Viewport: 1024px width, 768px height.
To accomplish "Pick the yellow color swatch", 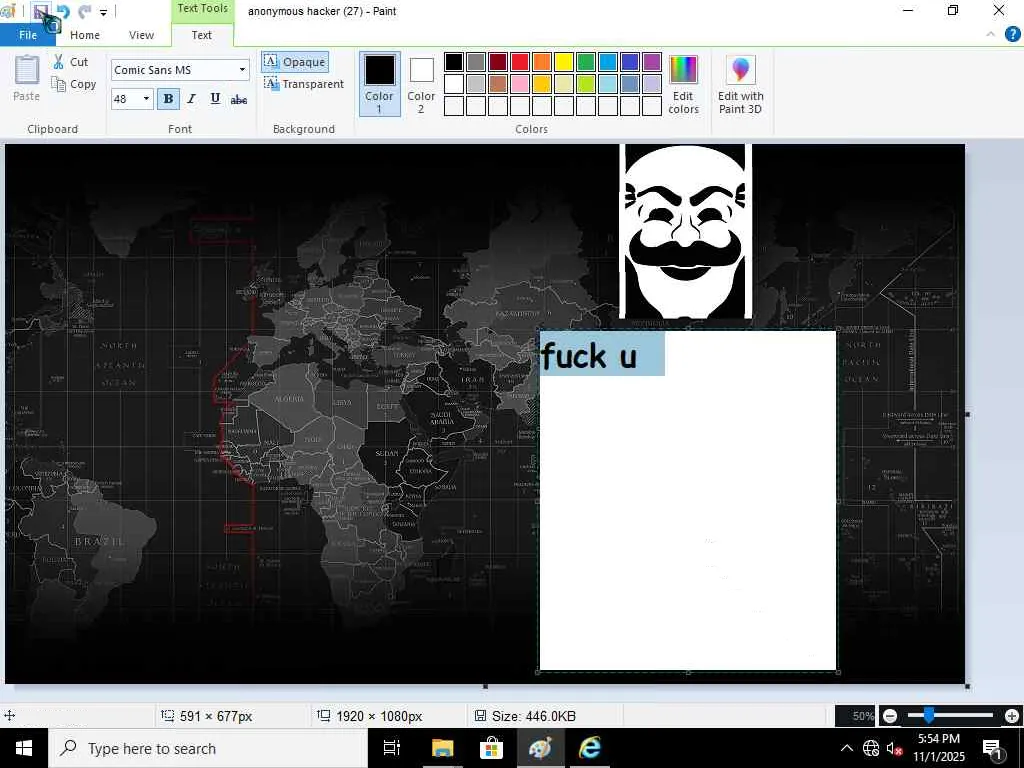I will (x=564, y=62).
